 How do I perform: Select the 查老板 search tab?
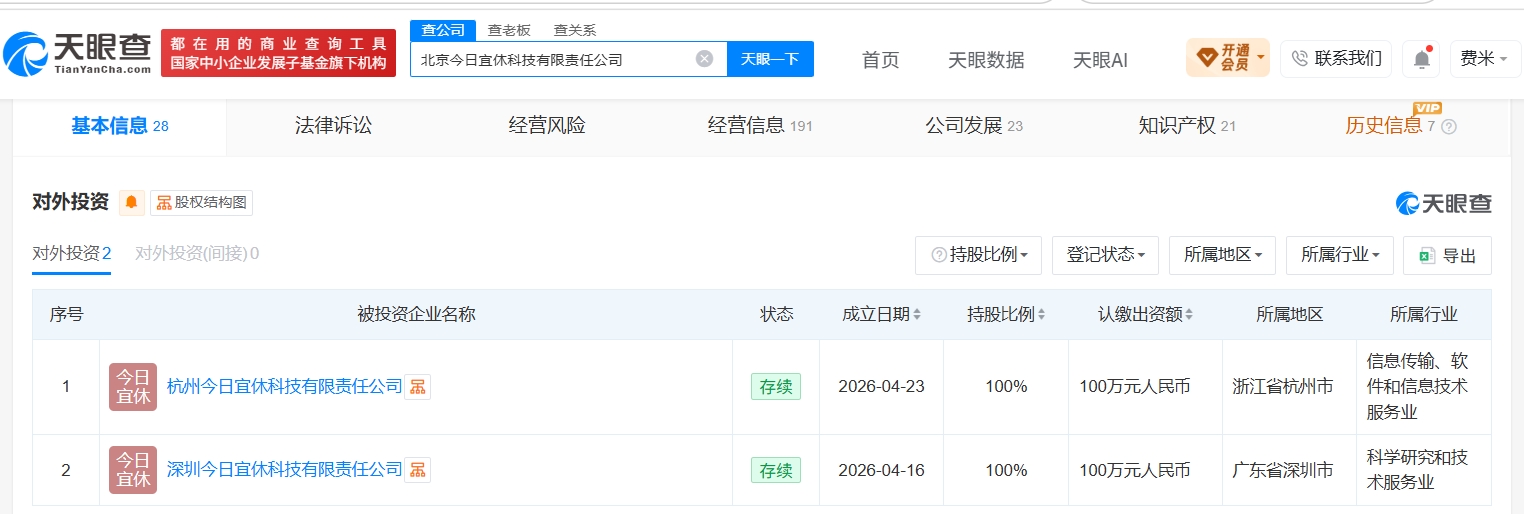coord(509,30)
